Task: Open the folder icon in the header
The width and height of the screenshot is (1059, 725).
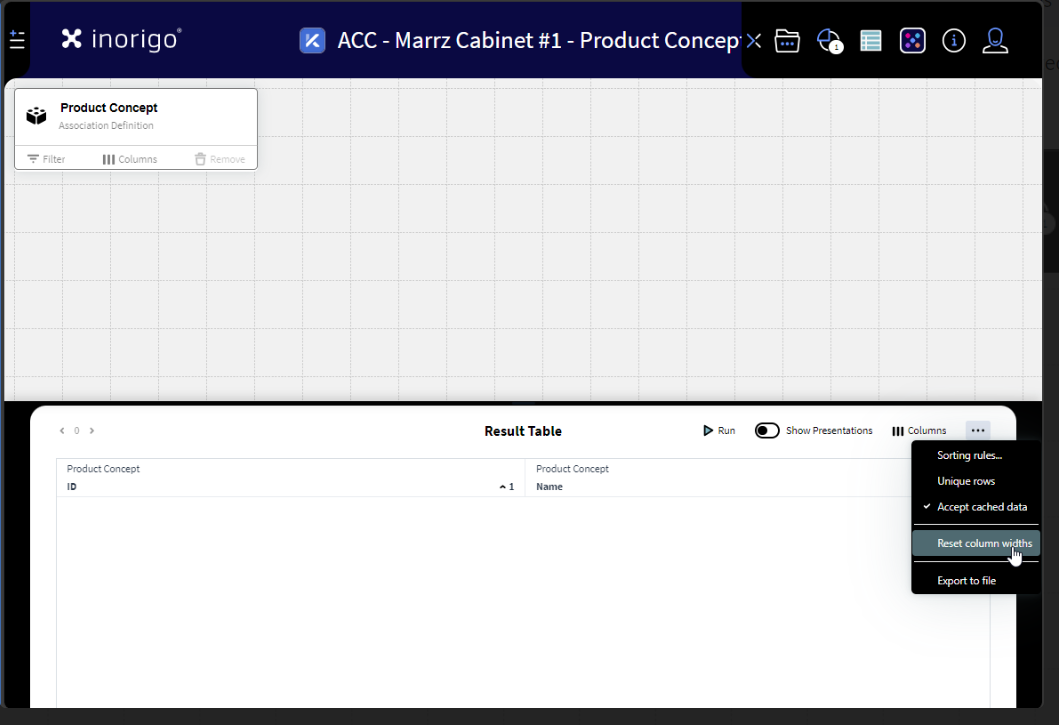Action: coord(787,41)
